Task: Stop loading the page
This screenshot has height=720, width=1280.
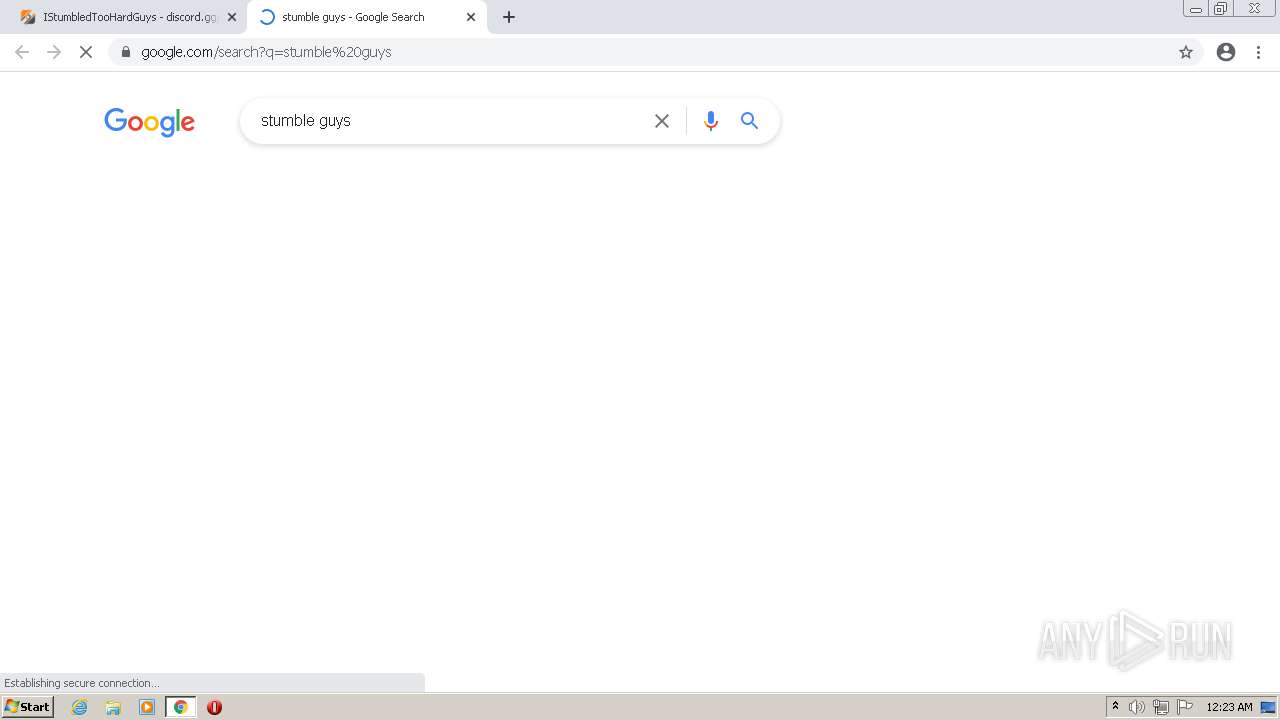Action: 86,52
